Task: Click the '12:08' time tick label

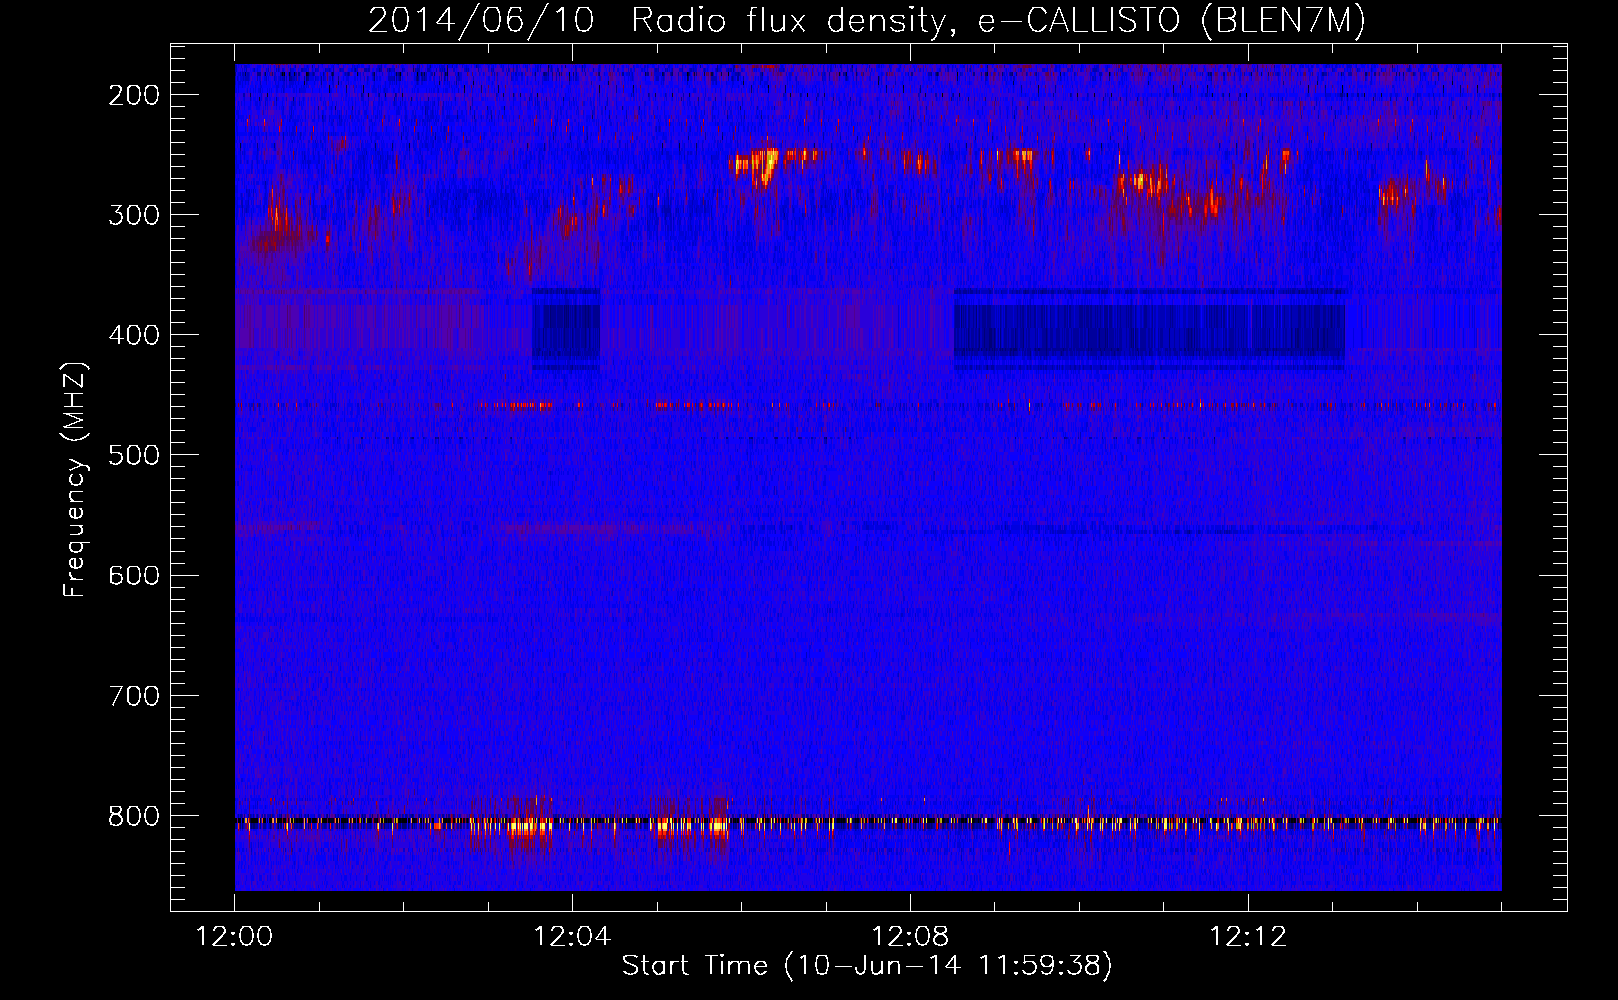Action: click(x=910, y=937)
